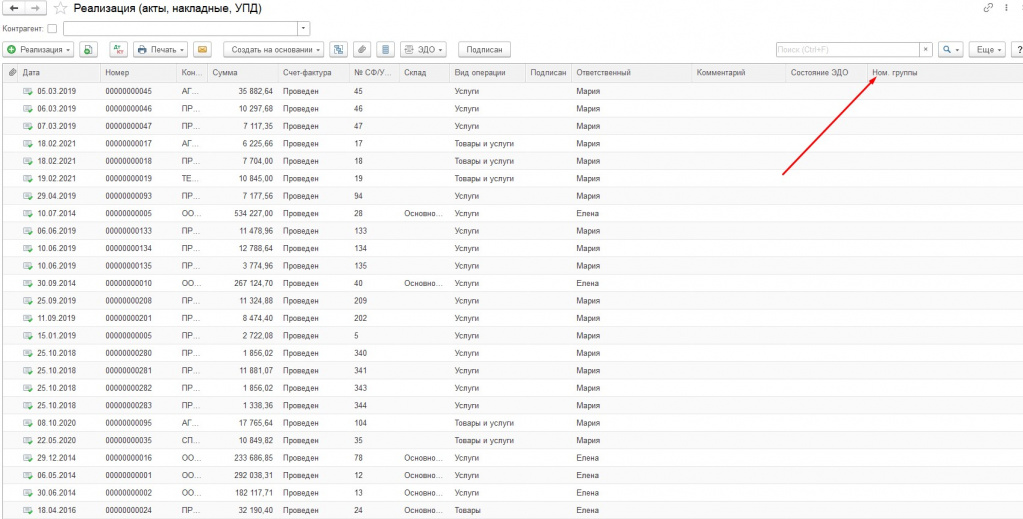The image size is (1023, 519).
Task: Go back with the left arrow button
Action: (14, 8)
